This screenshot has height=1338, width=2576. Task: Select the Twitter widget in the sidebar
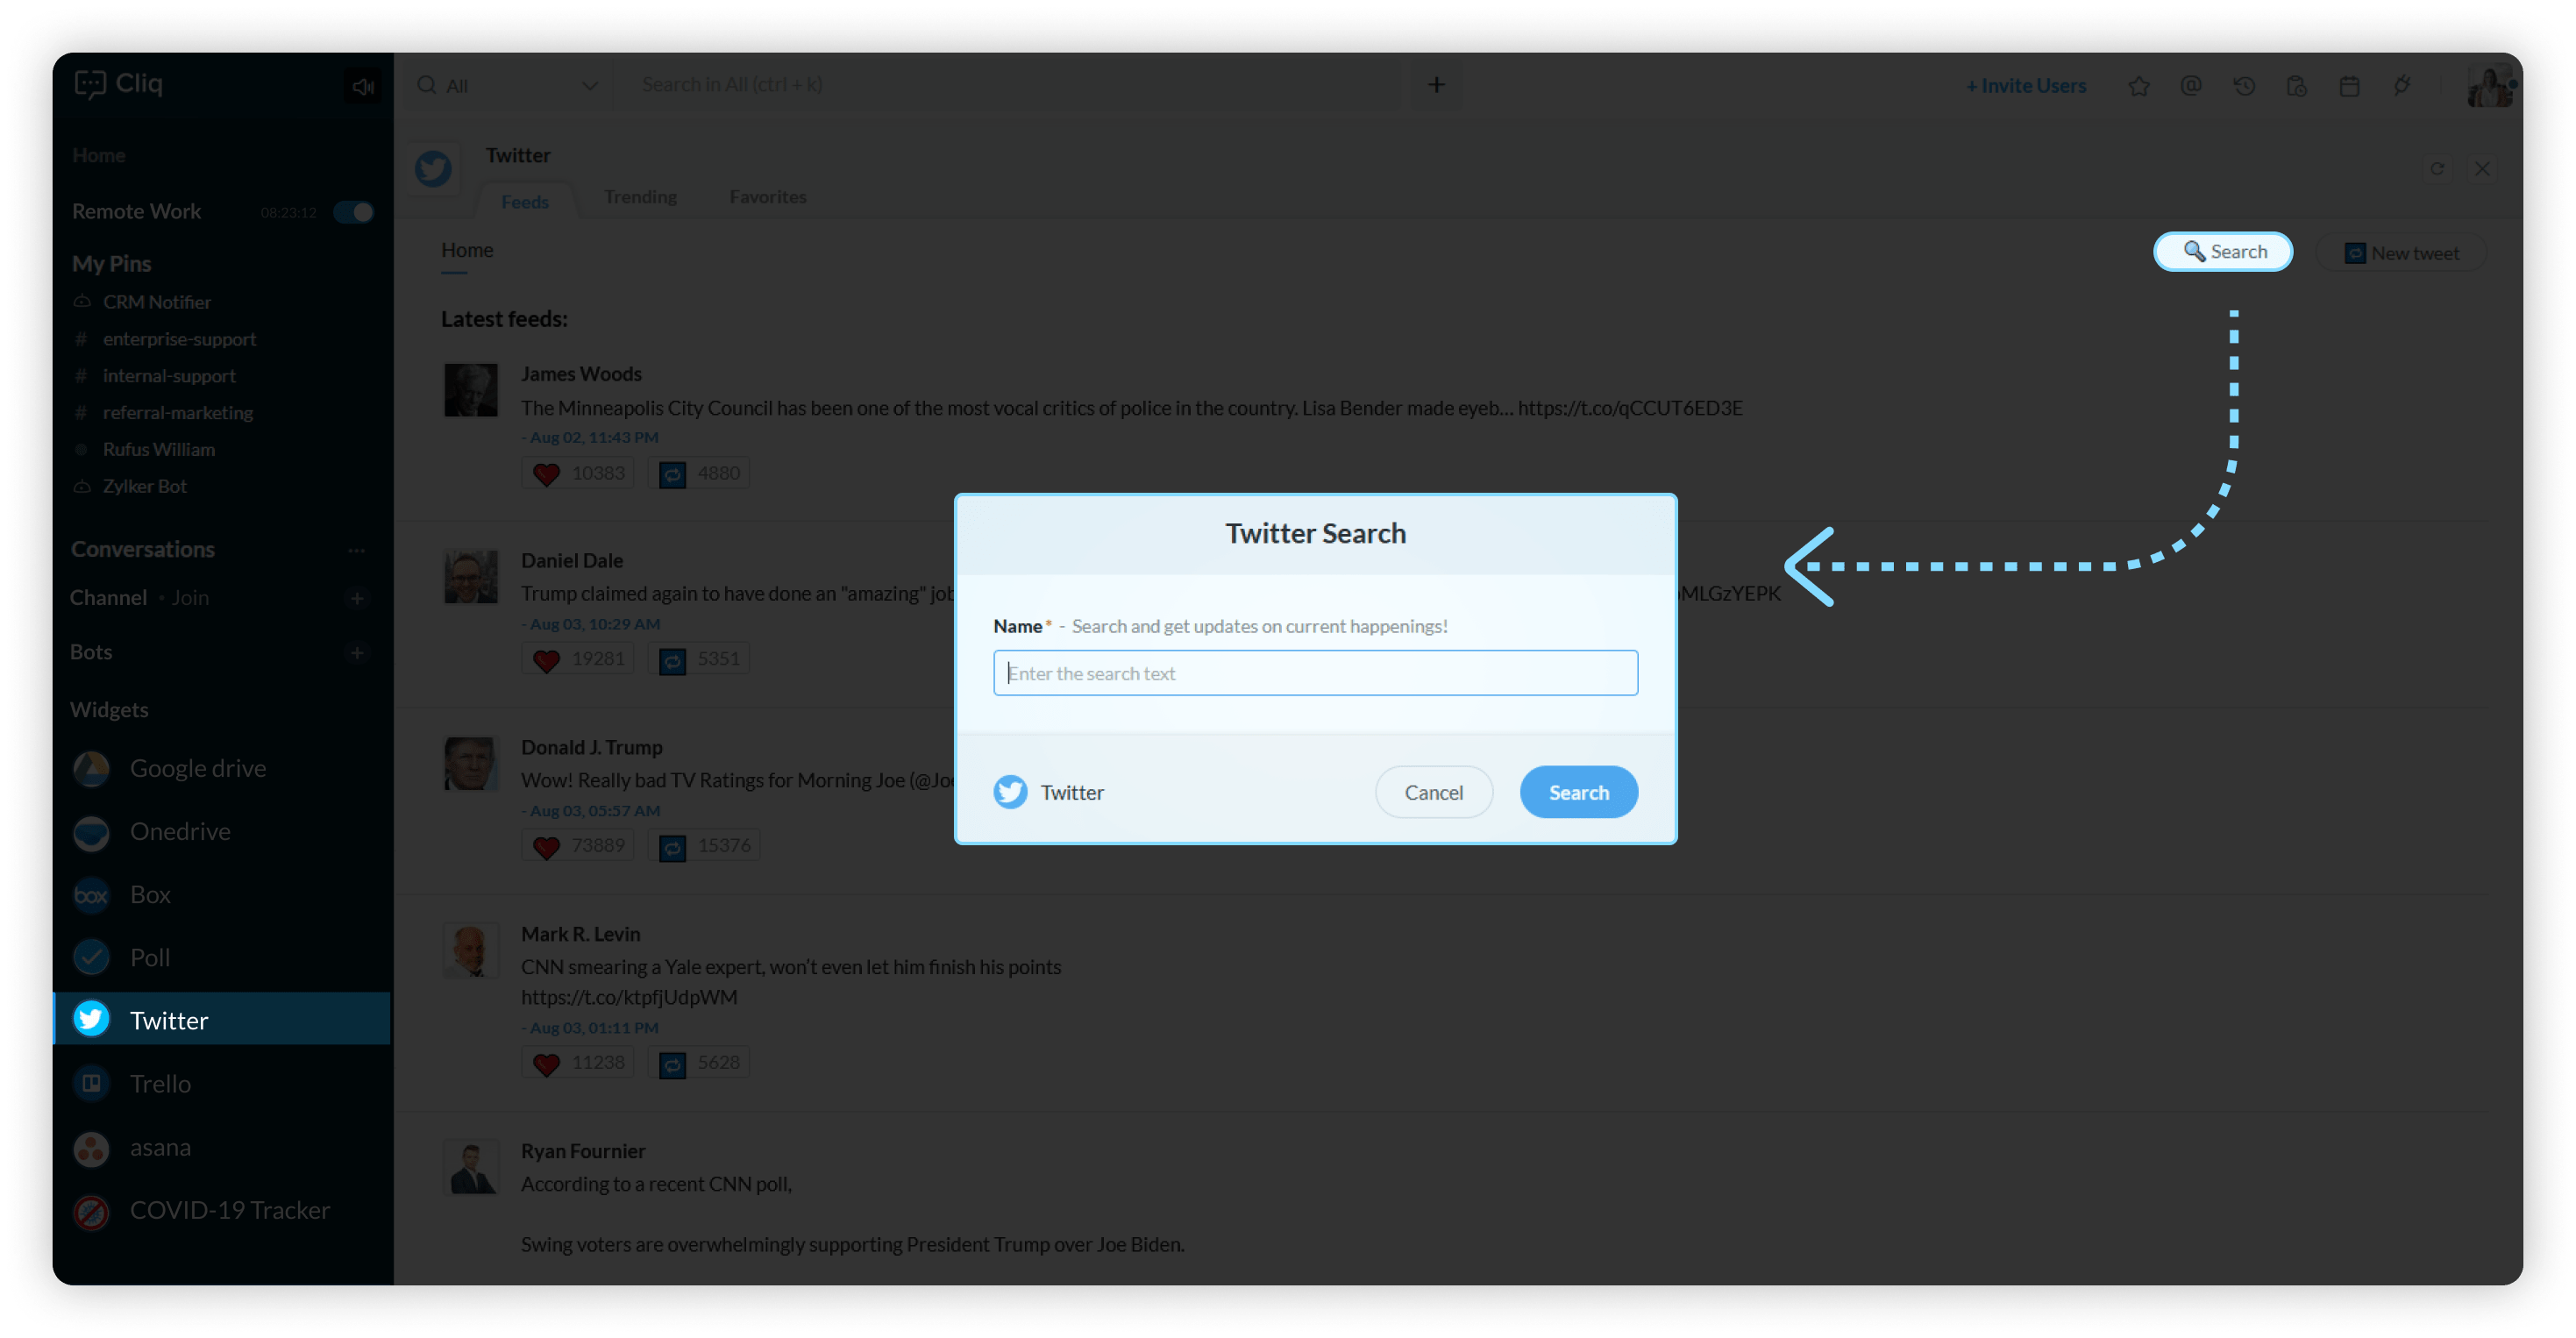point(222,1019)
